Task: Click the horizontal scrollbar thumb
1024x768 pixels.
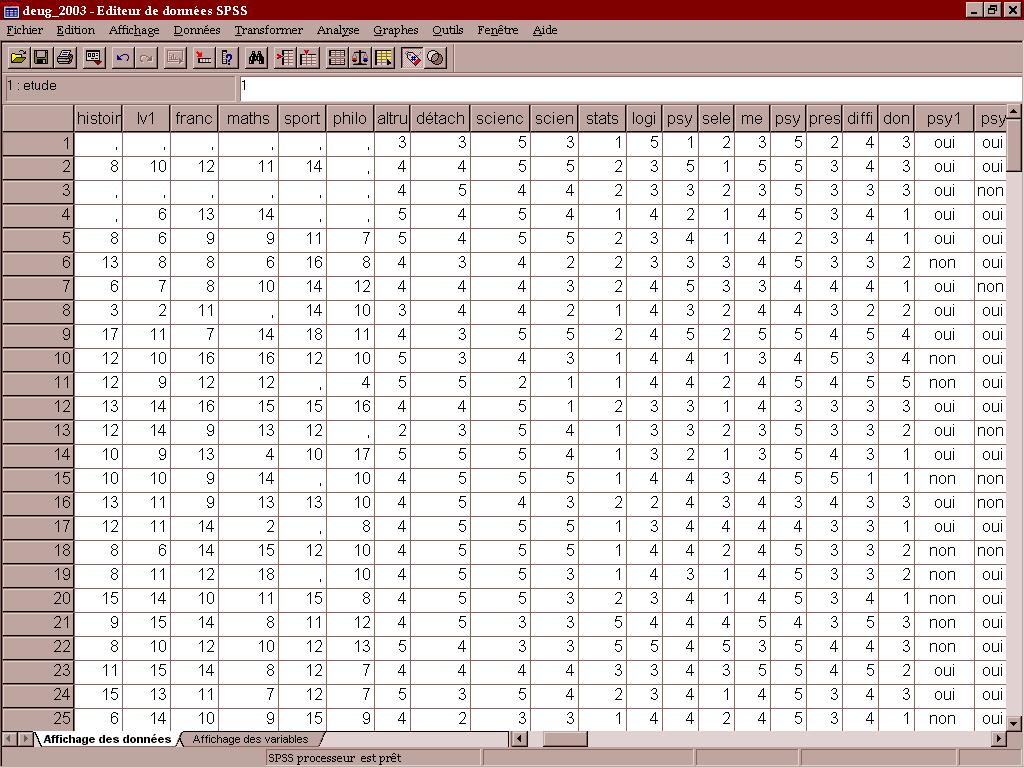Action: [x=565, y=739]
